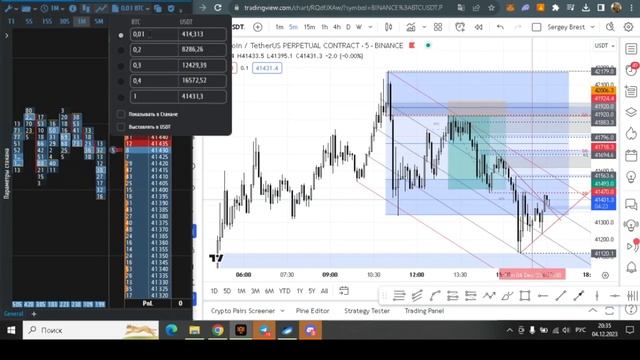Screen dimensions: 640x360
Task: Open the indicator templates grid icon
Action: click(x=438, y=27)
